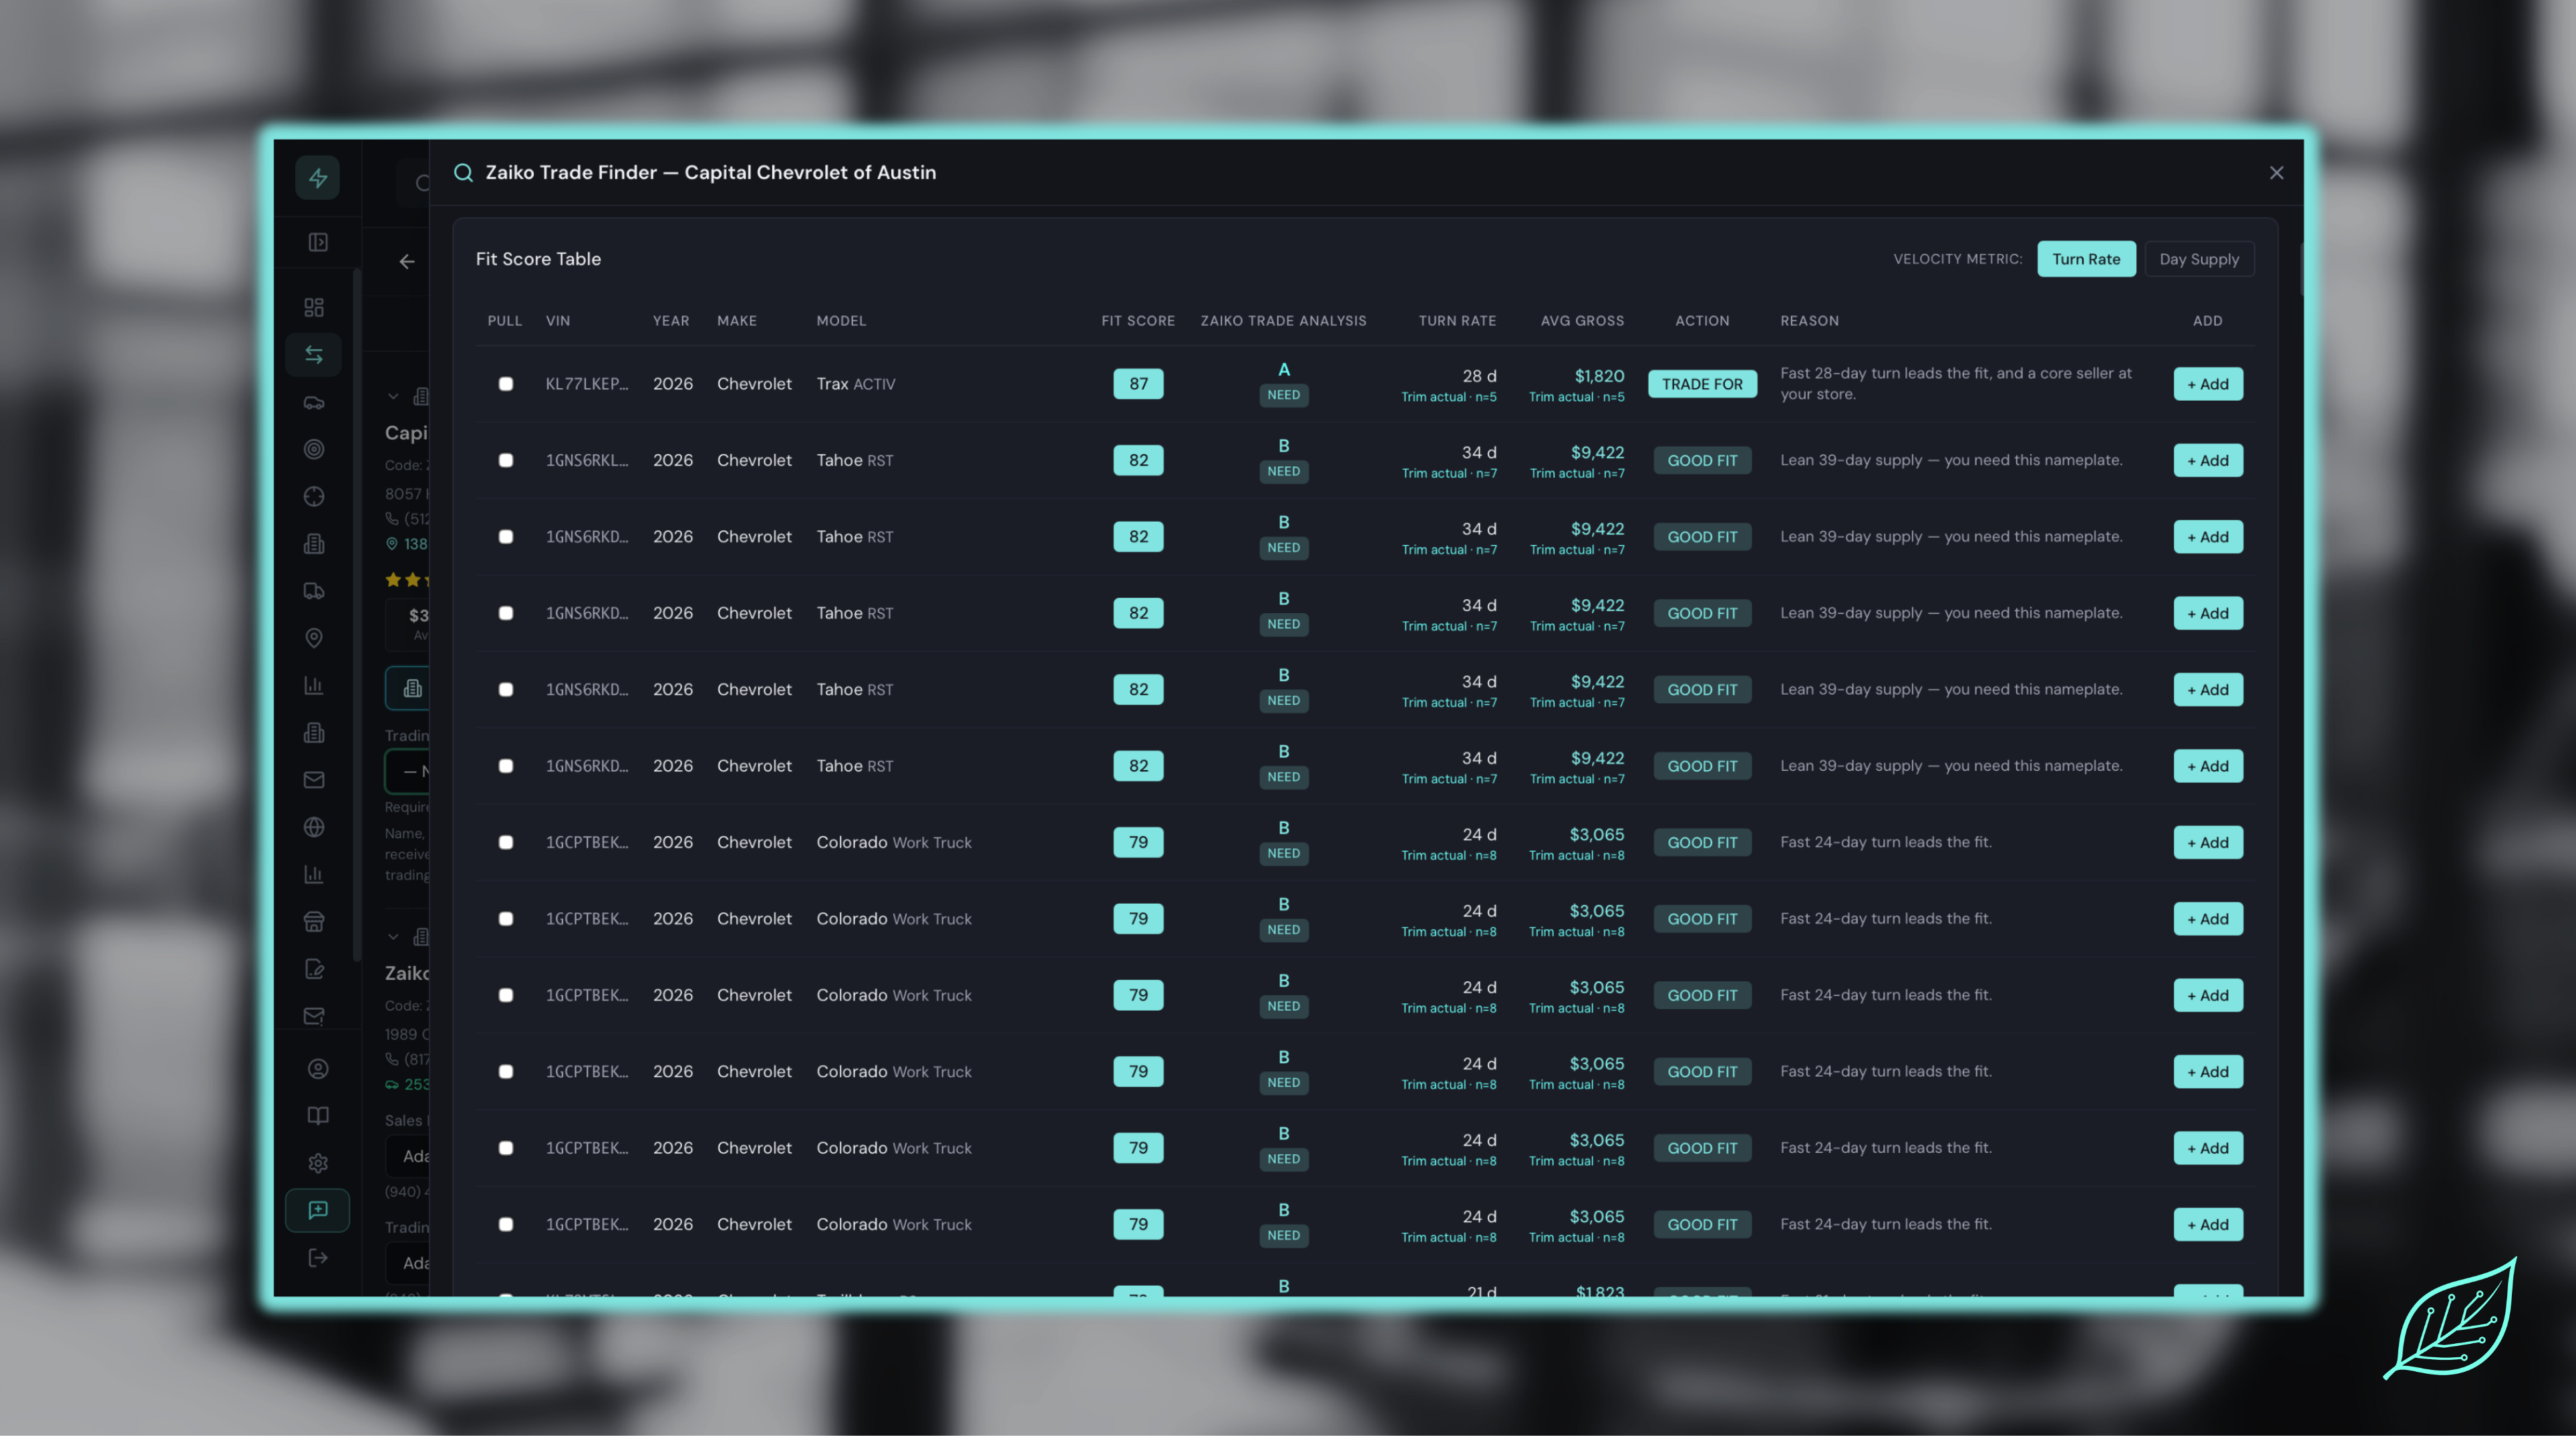Click the back arrow behind the dialog

coord(407,262)
